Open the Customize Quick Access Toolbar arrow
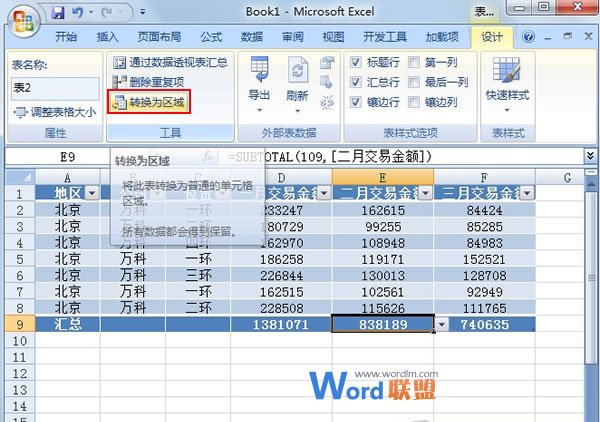 tap(142, 13)
